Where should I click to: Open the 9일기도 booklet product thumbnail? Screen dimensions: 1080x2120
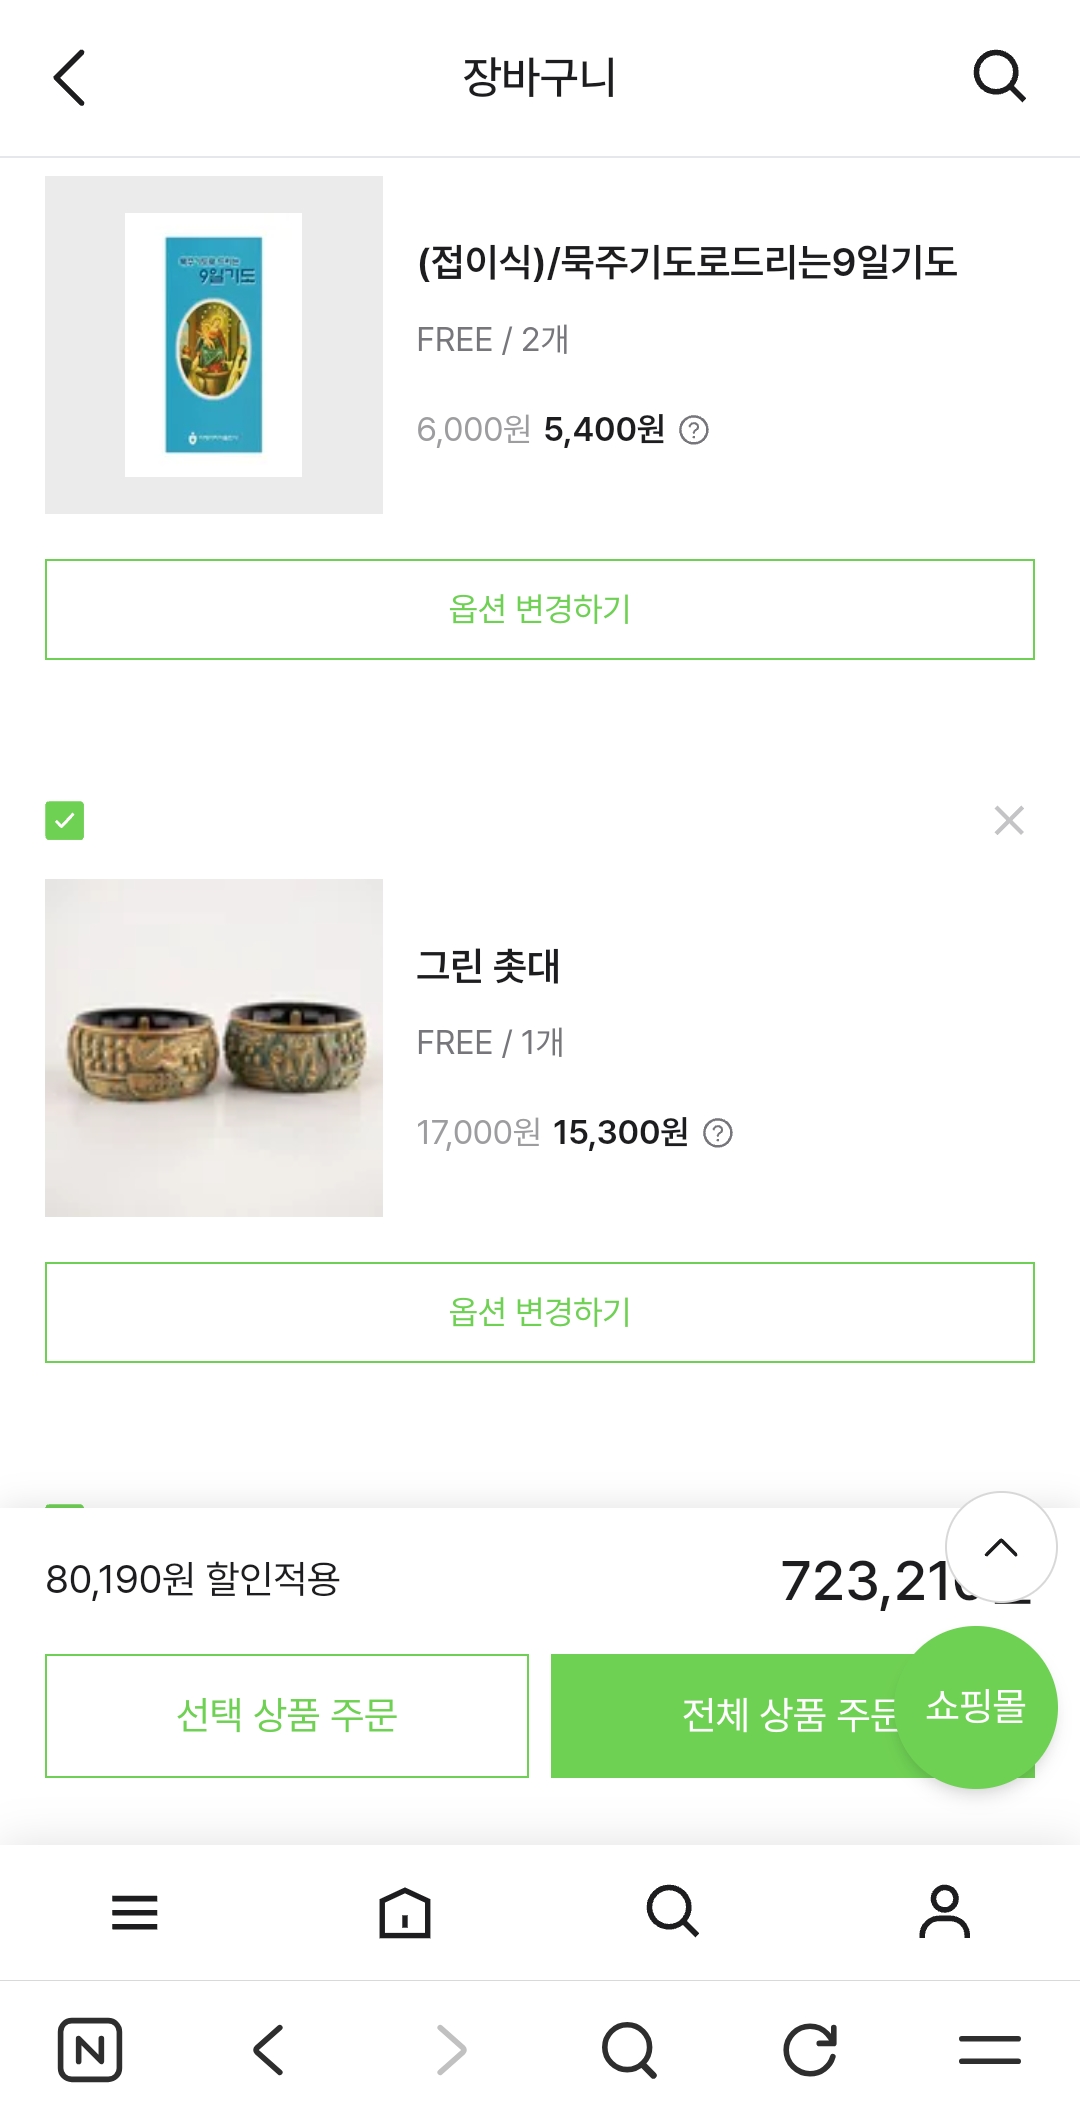pyautogui.click(x=214, y=345)
